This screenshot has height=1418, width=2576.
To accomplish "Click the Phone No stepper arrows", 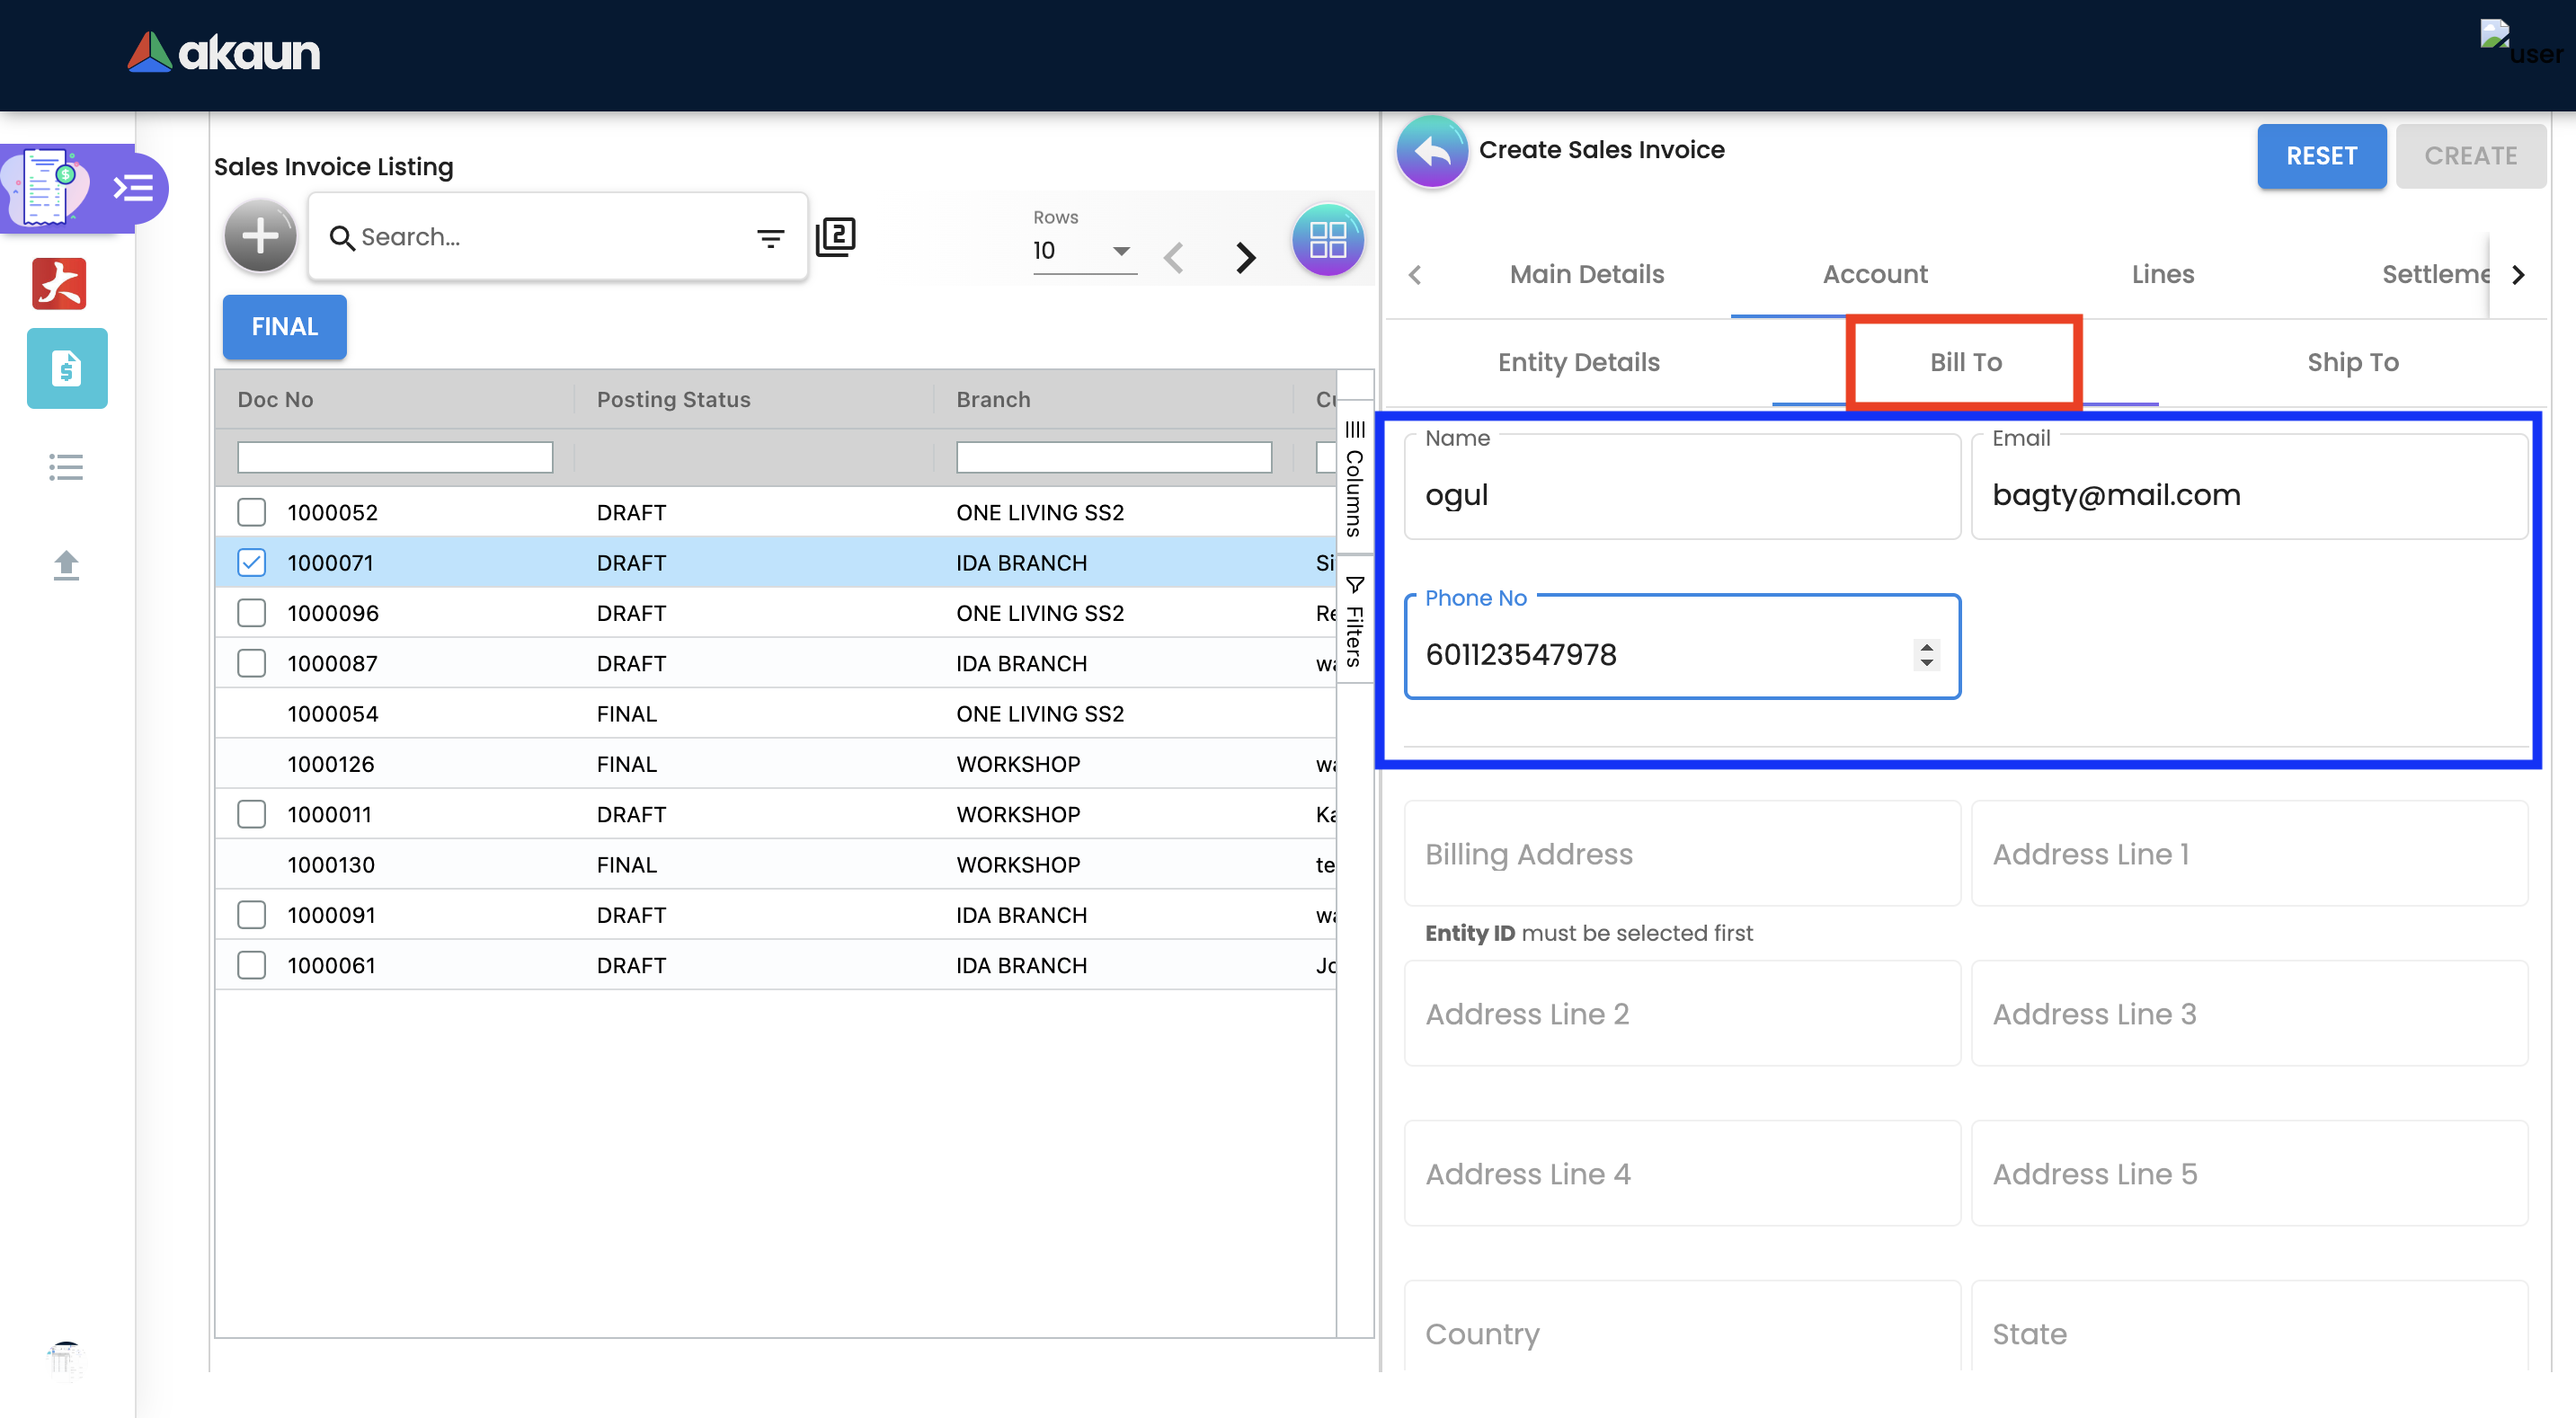I will coord(1926,654).
